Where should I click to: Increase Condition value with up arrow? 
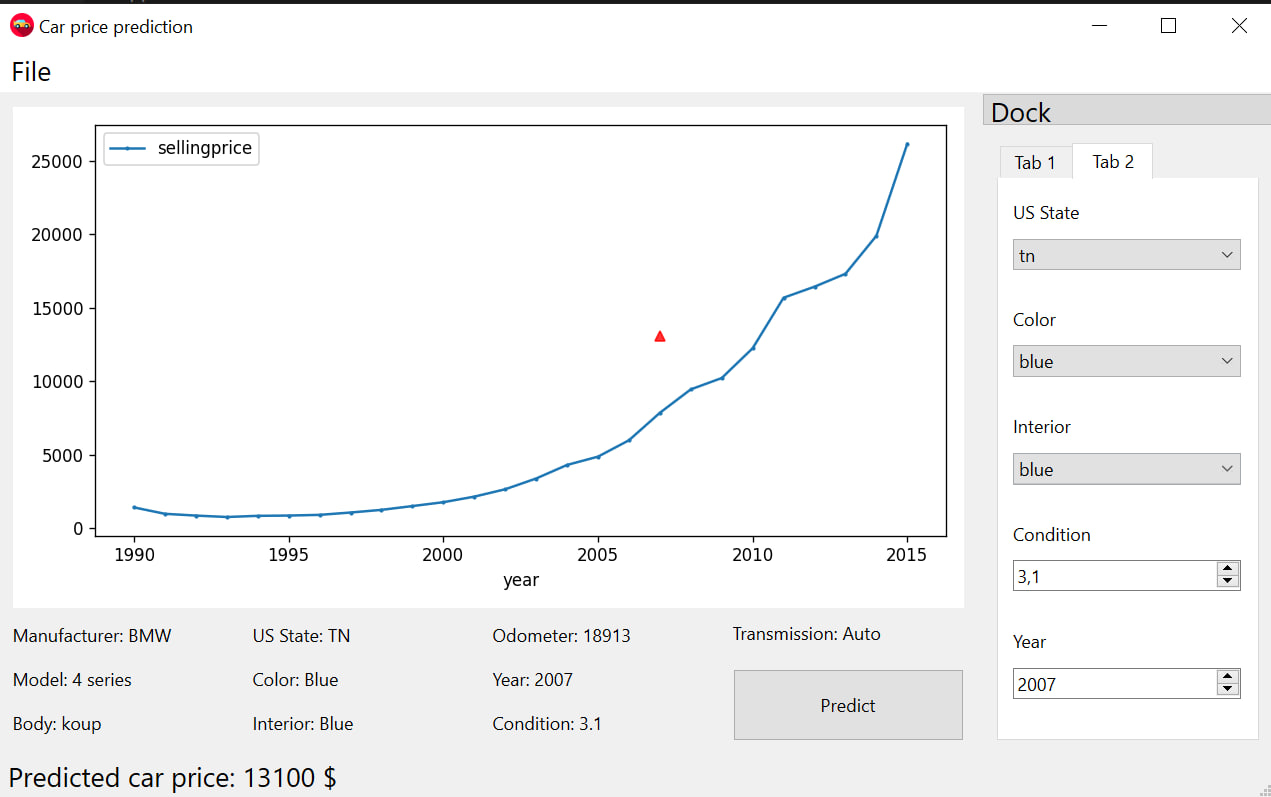point(1228,569)
